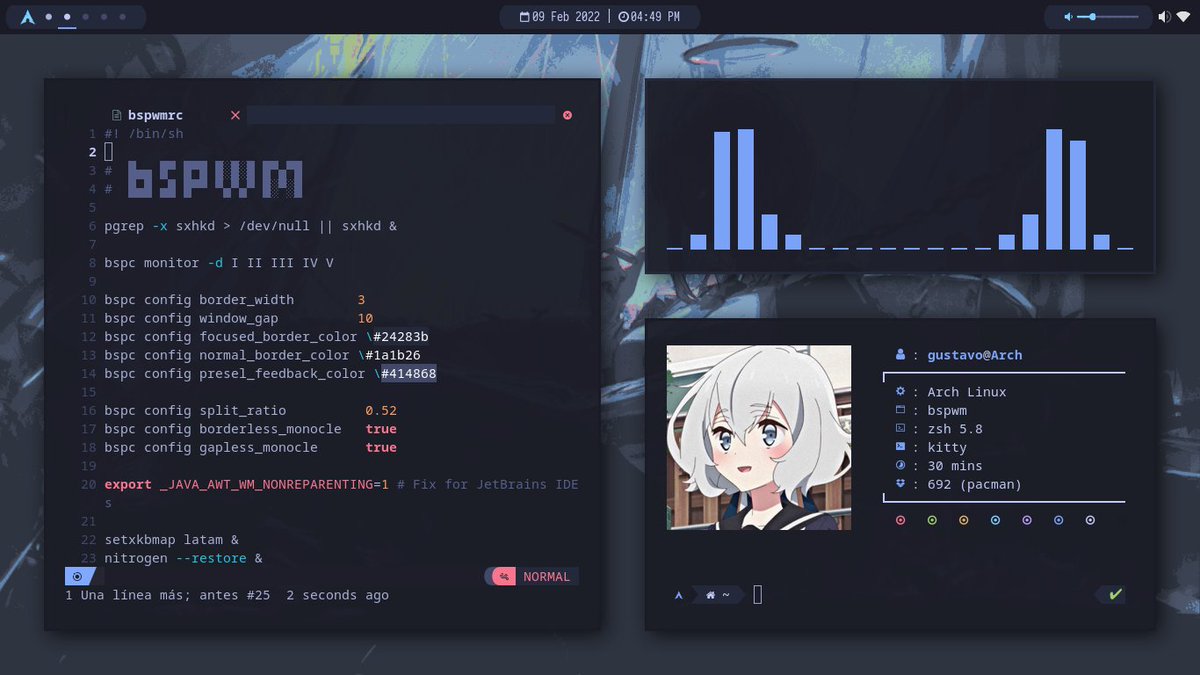Click the small blue speaker icon left of the volume slider
The width and height of the screenshot is (1200, 675).
pyautogui.click(x=1068, y=17)
